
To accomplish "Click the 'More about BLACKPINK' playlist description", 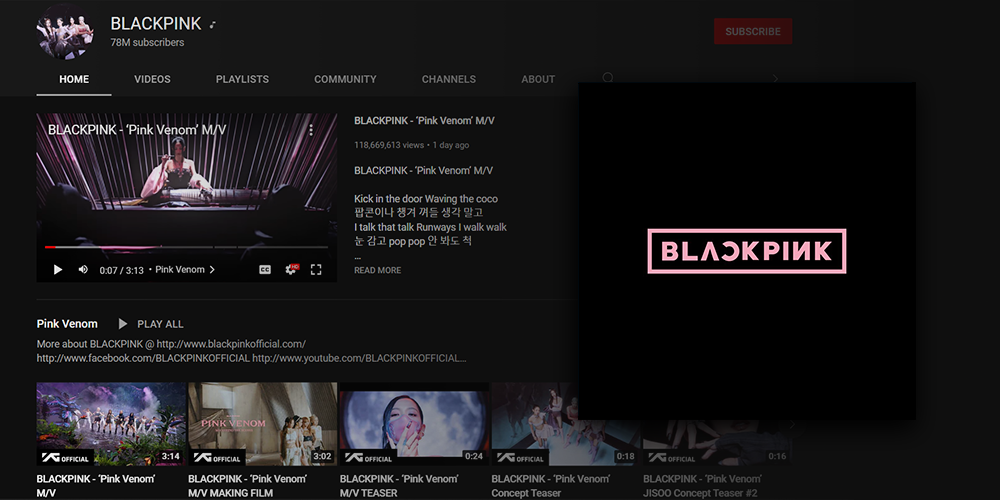I will click(x=251, y=351).
